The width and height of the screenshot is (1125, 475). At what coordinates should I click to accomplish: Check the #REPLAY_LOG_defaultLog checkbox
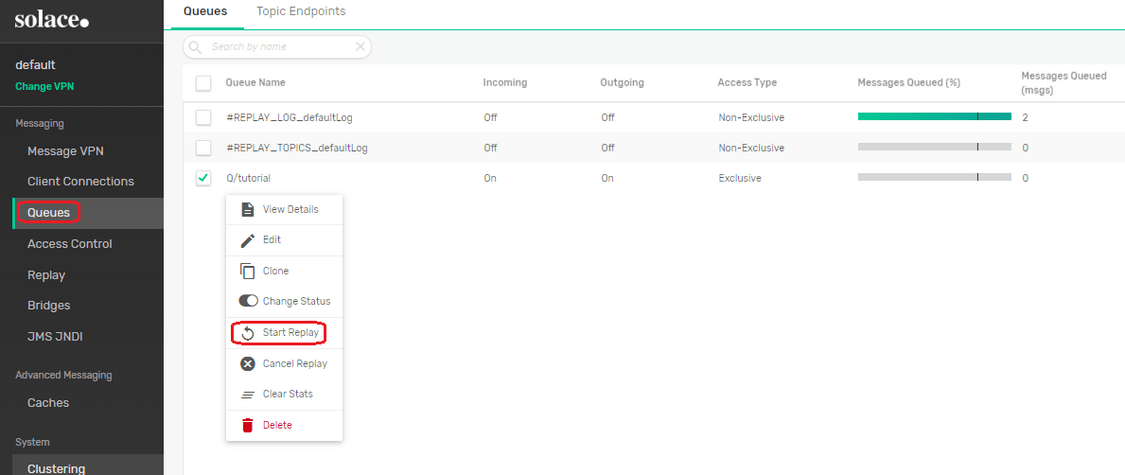pyautogui.click(x=204, y=117)
